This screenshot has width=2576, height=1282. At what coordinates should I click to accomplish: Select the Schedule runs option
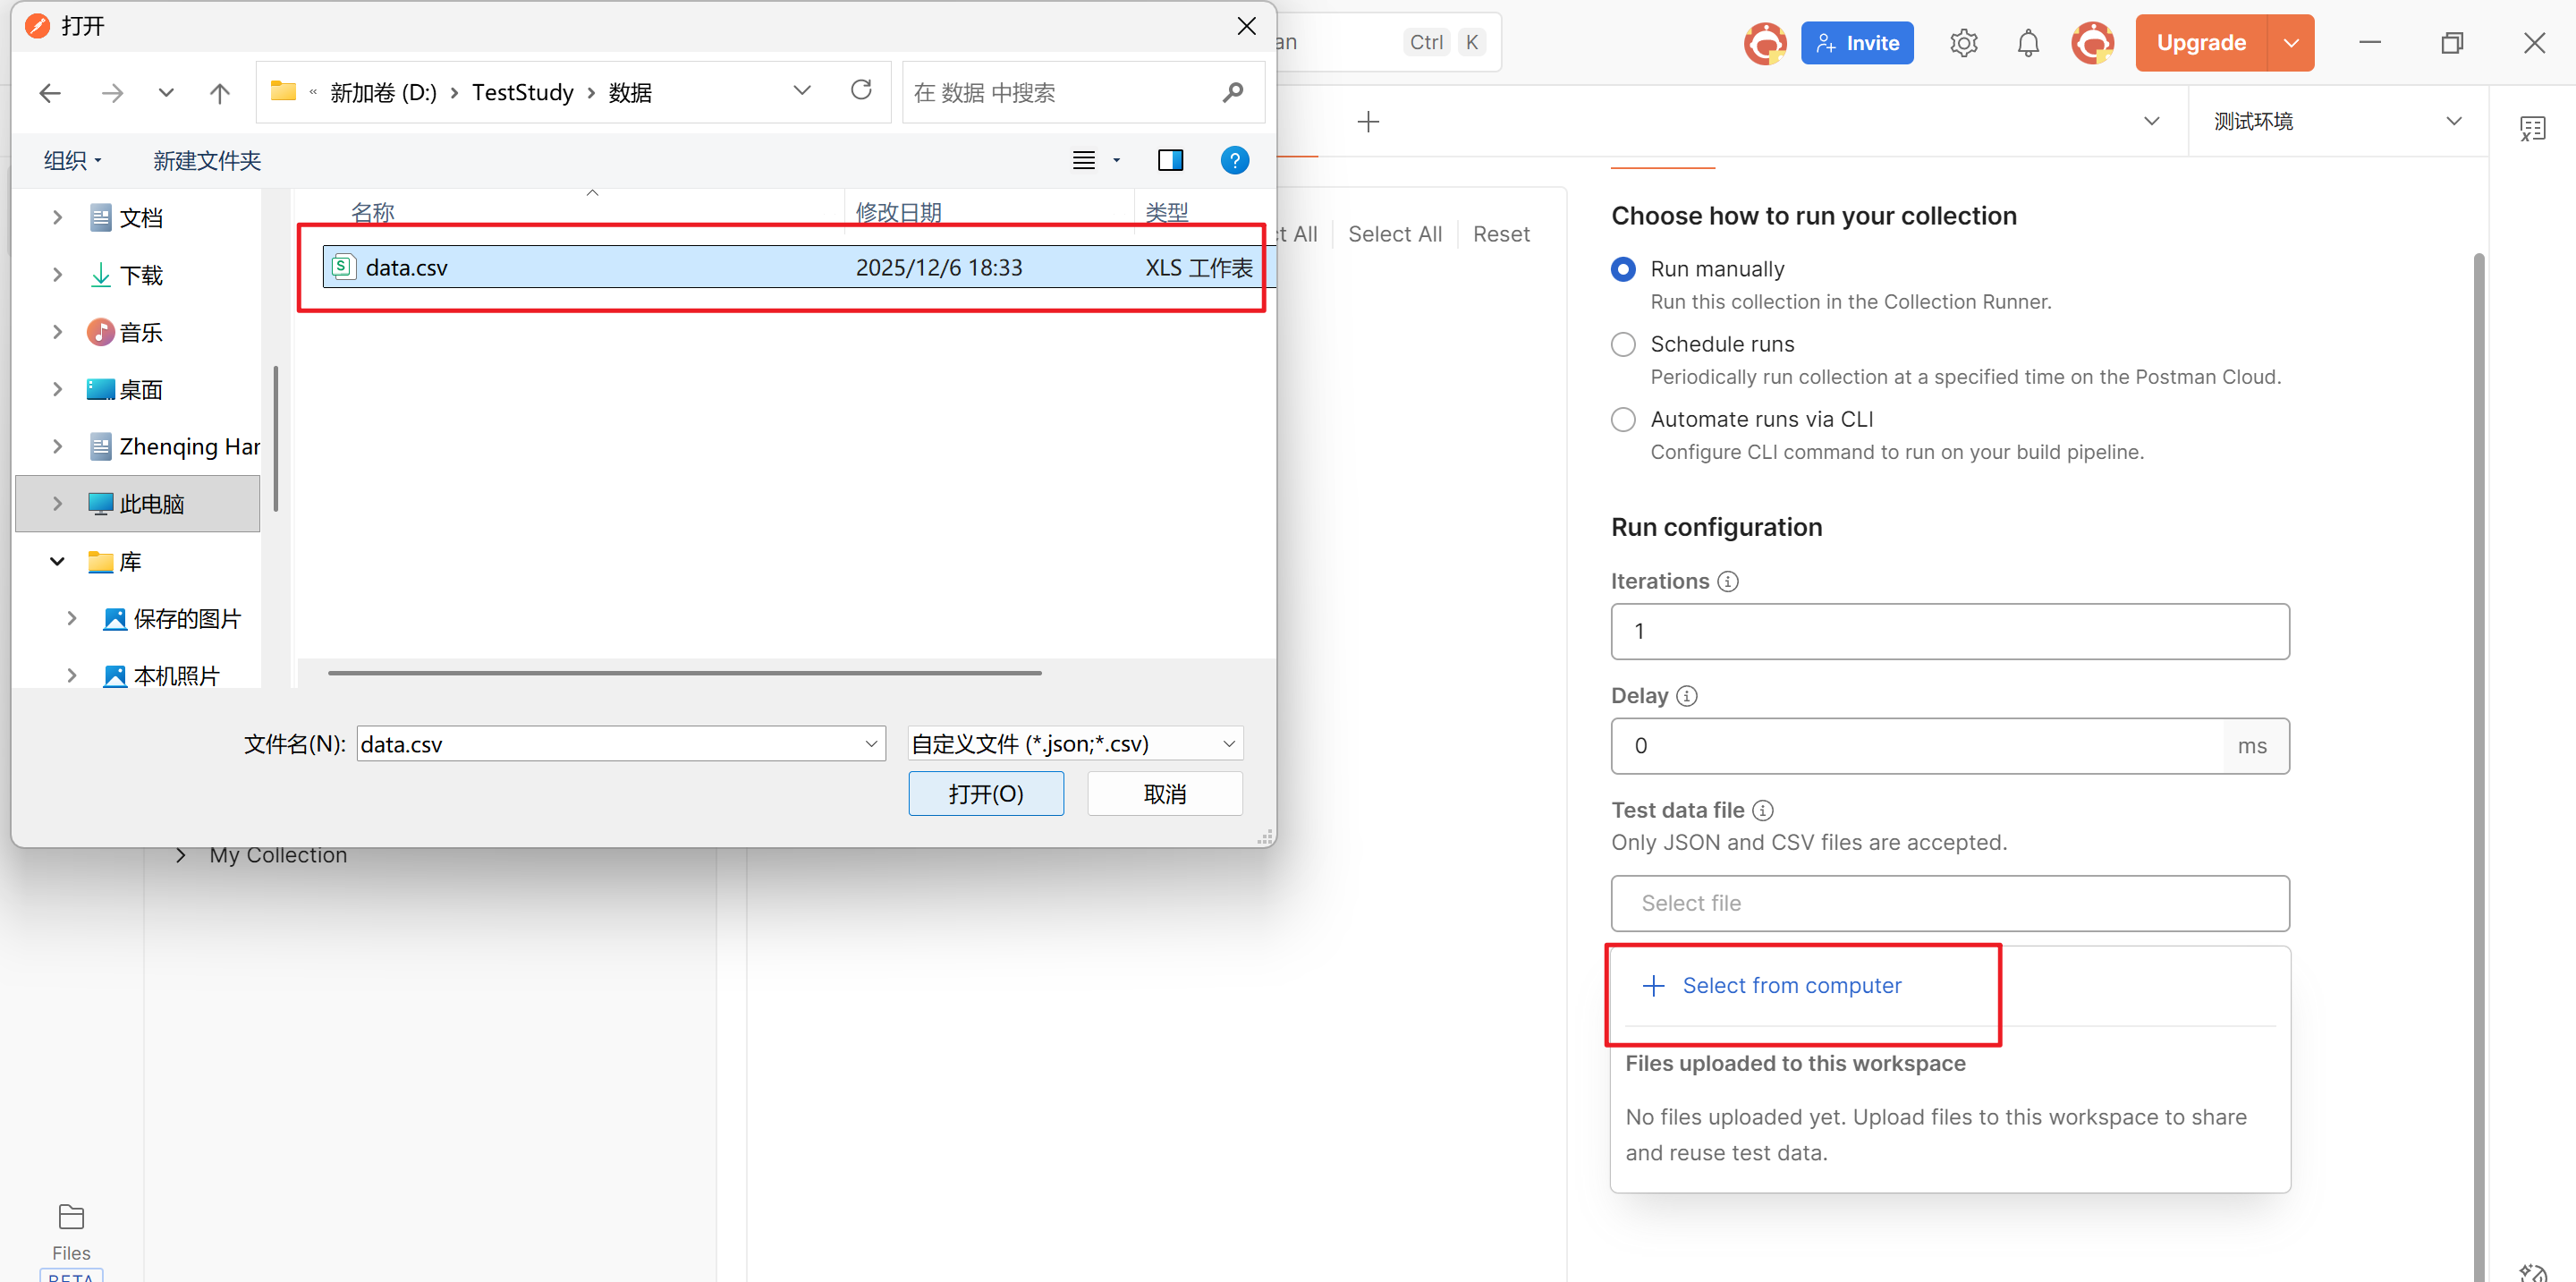[x=1623, y=344]
